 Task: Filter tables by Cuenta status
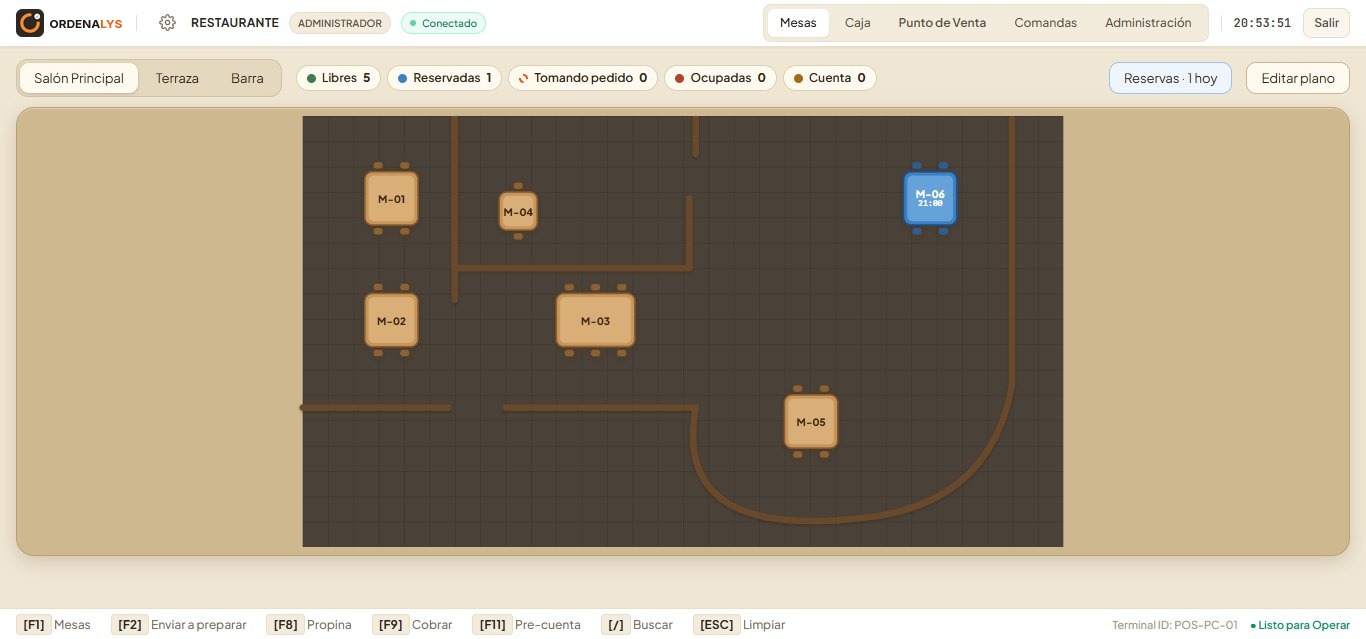829,78
